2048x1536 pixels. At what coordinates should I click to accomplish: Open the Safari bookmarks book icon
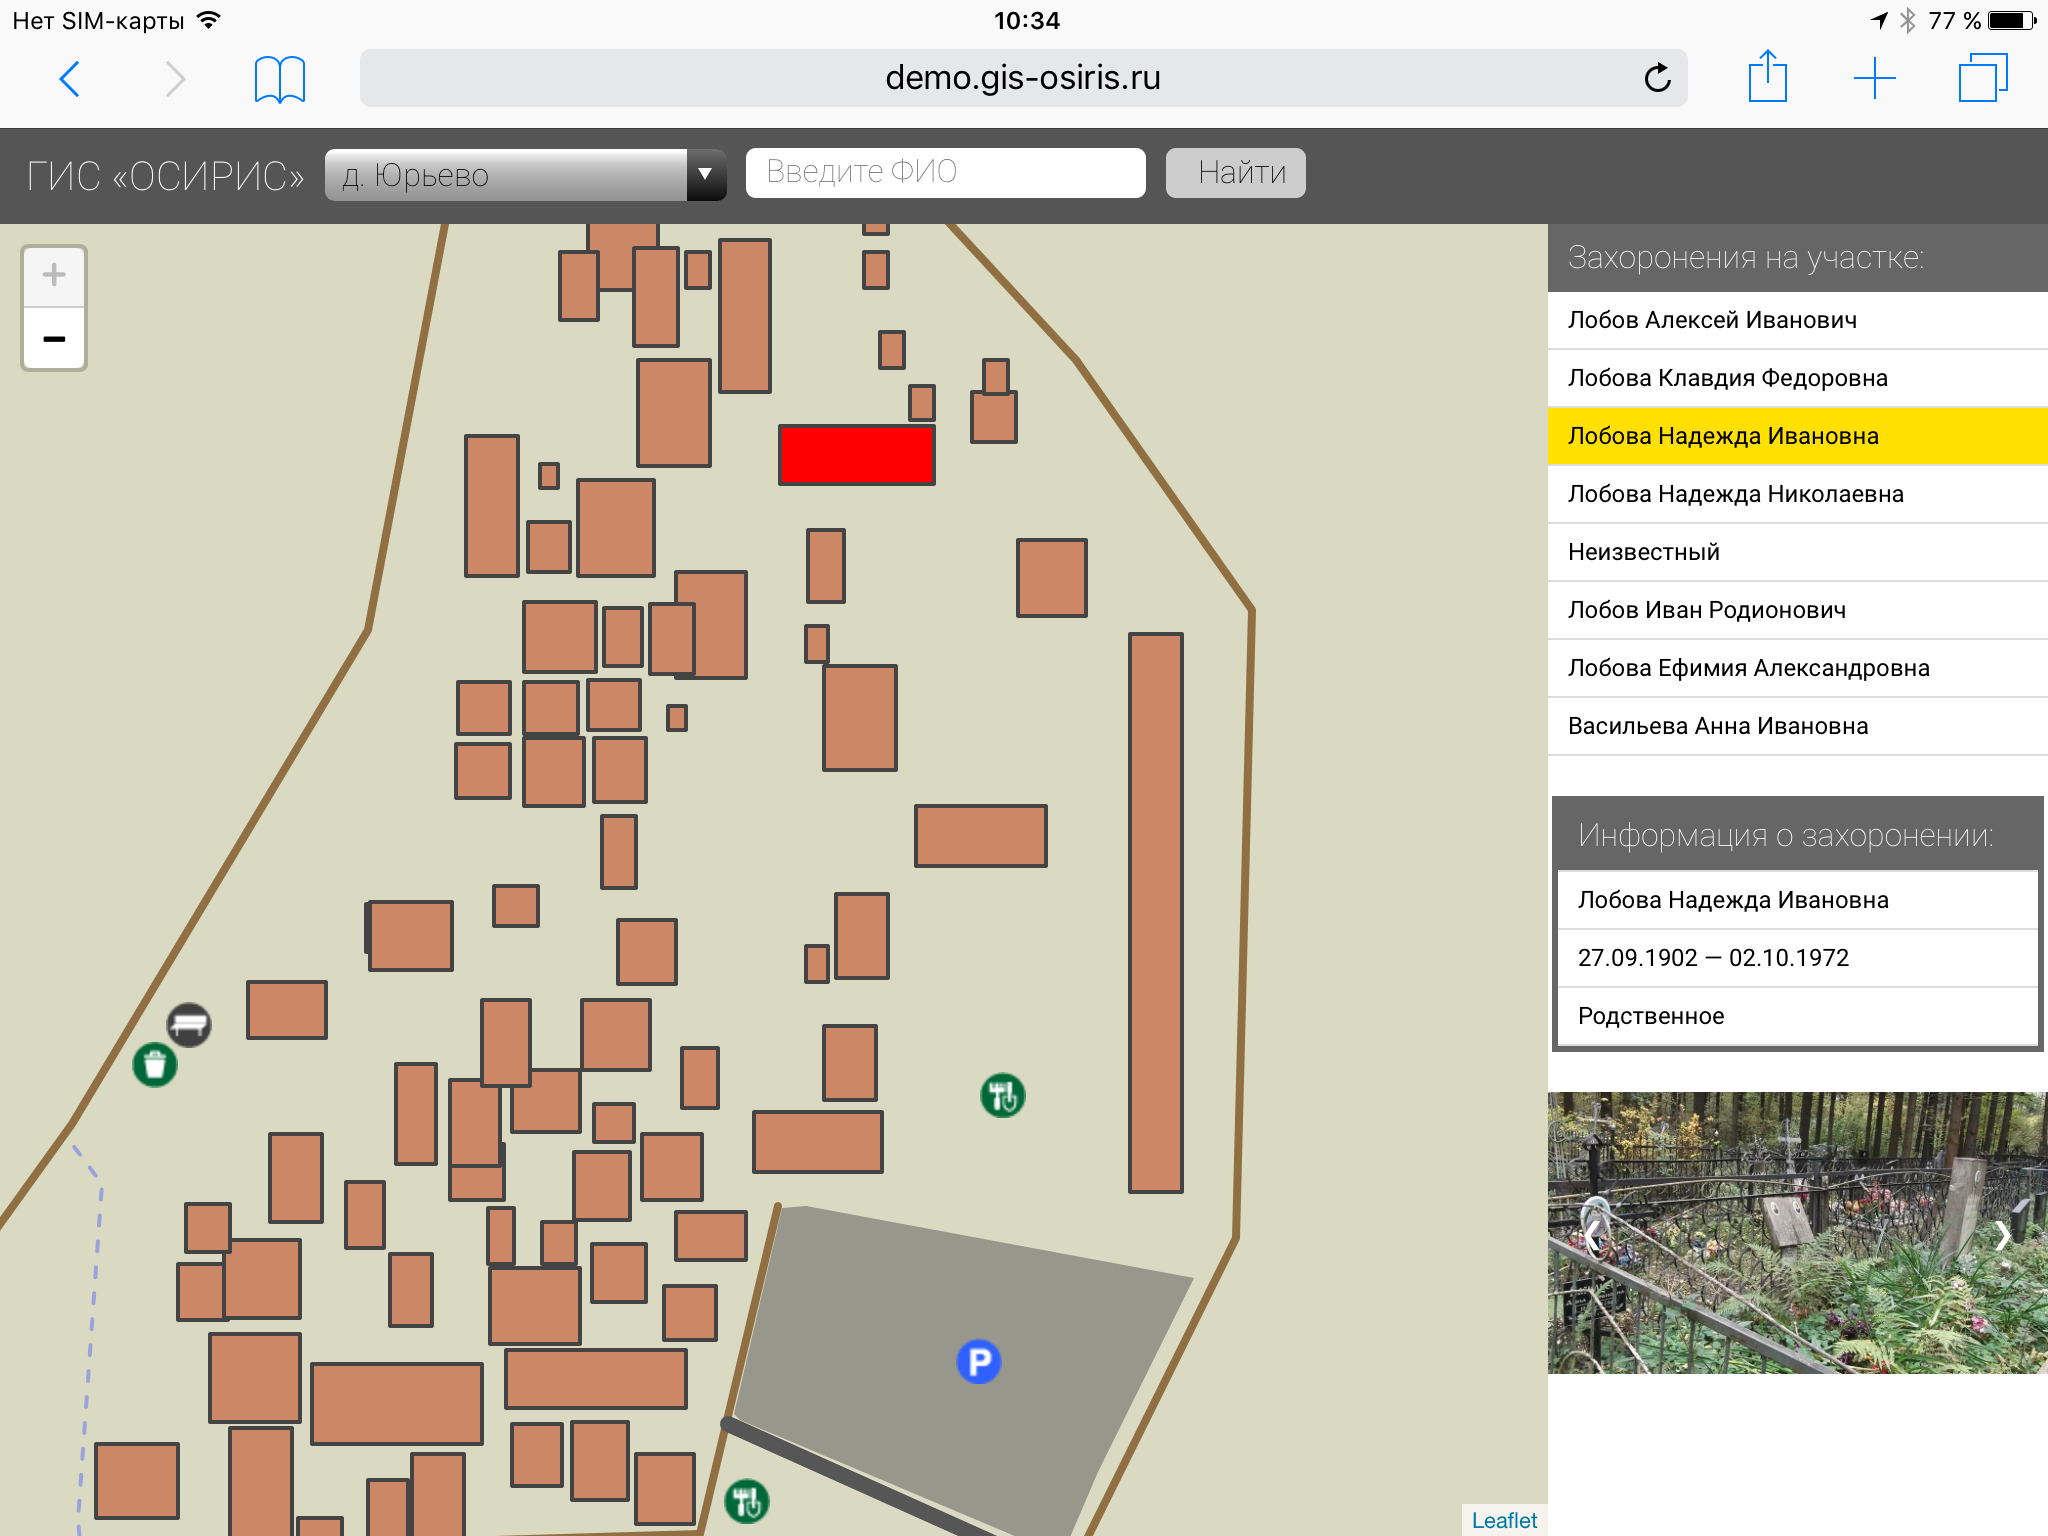point(279,79)
